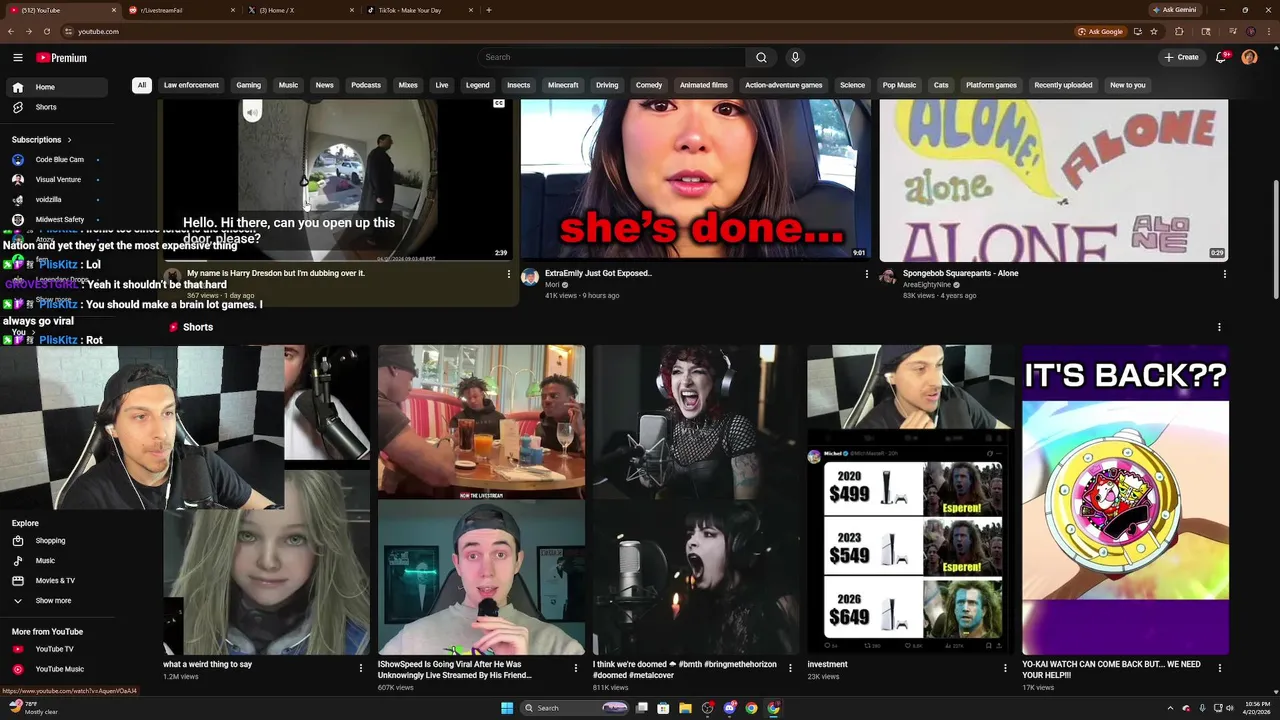Switch to TikTok Make Your Day tab
This screenshot has height=720, width=1280.
point(418,10)
